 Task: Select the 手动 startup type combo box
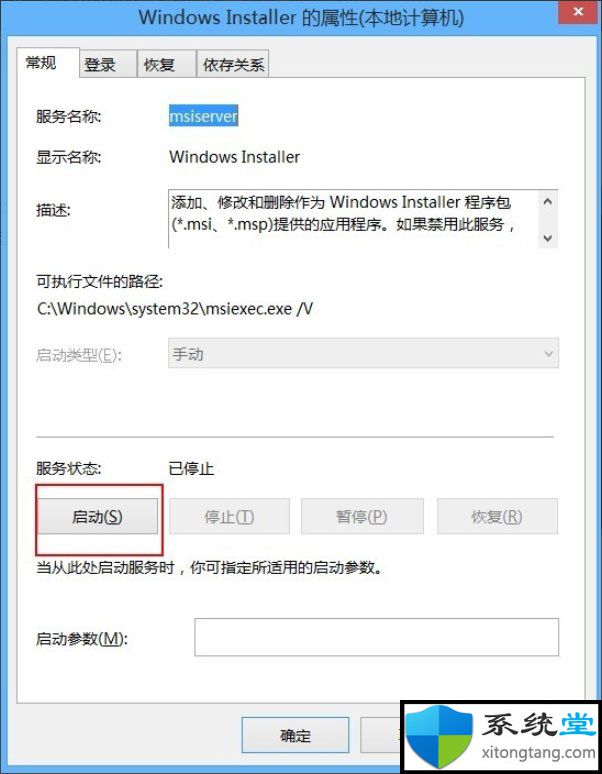point(363,353)
